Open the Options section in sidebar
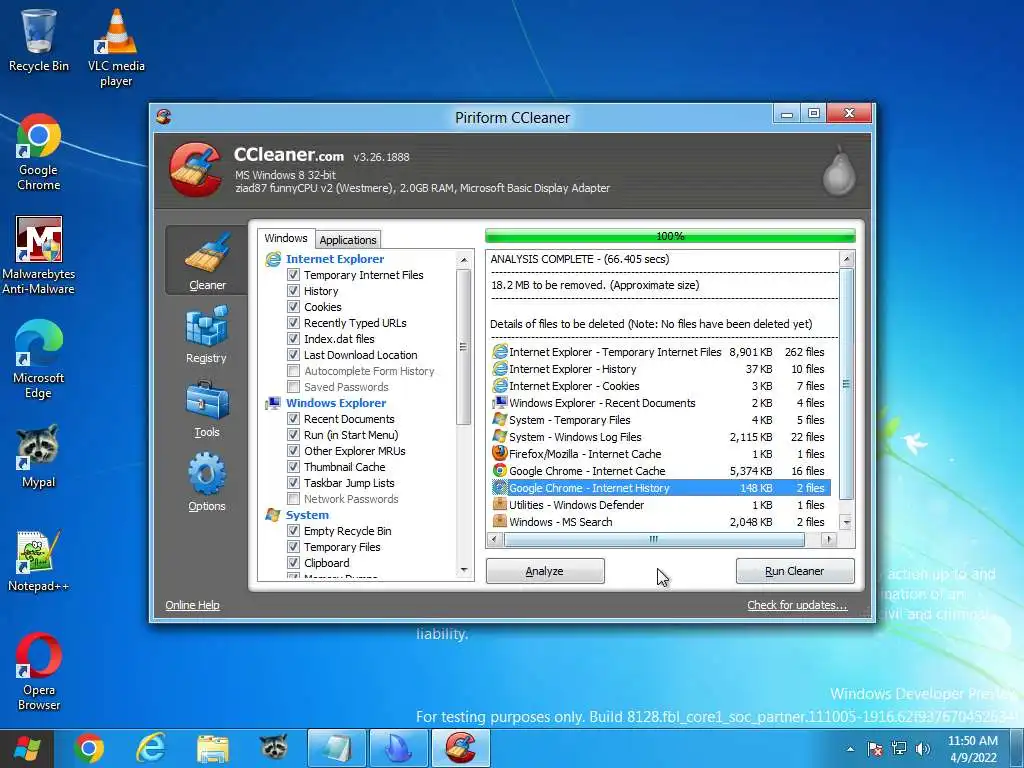The height and width of the screenshot is (768, 1024). [x=206, y=483]
